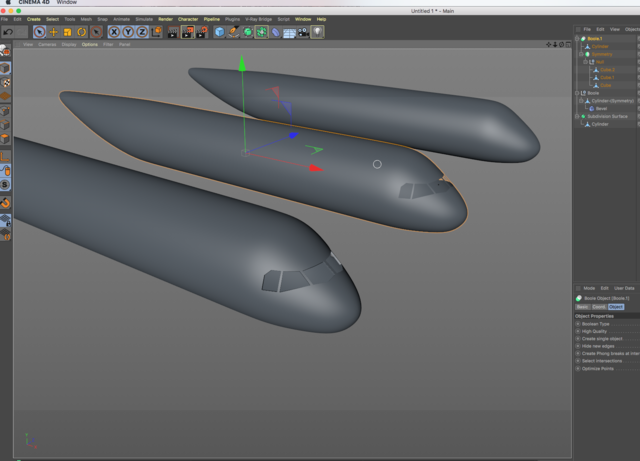640x461 pixels.
Task: Open the Simulate menu
Action: pos(144,19)
